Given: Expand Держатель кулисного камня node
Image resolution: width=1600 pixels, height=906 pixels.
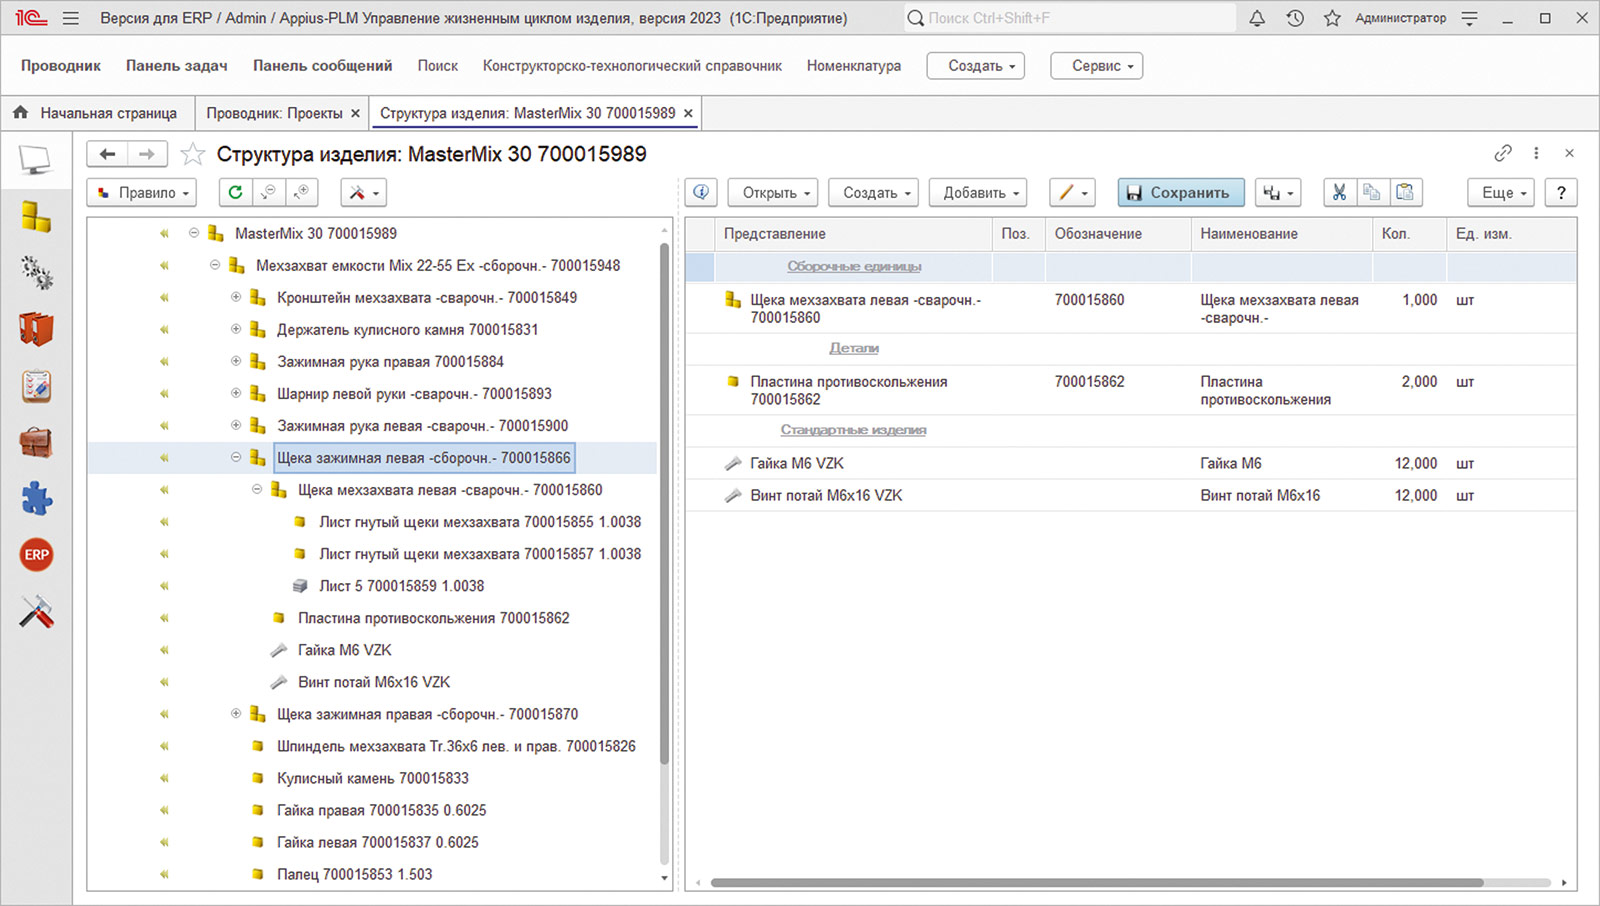Looking at the screenshot, I should (236, 329).
